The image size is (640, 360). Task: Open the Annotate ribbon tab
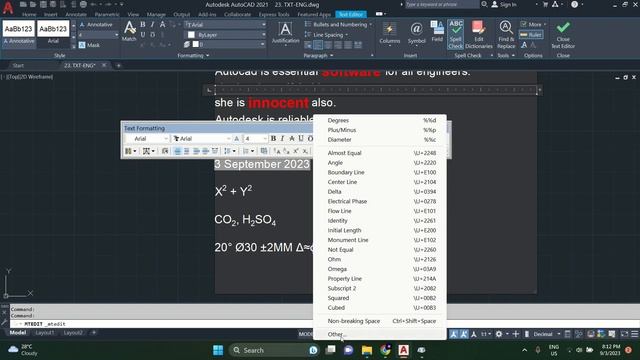click(x=76, y=14)
